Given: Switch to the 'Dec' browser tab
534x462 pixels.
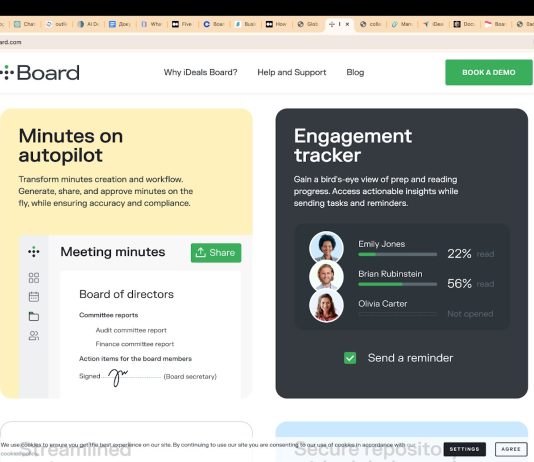Looking at the screenshot, I should (x=433, y=24).
